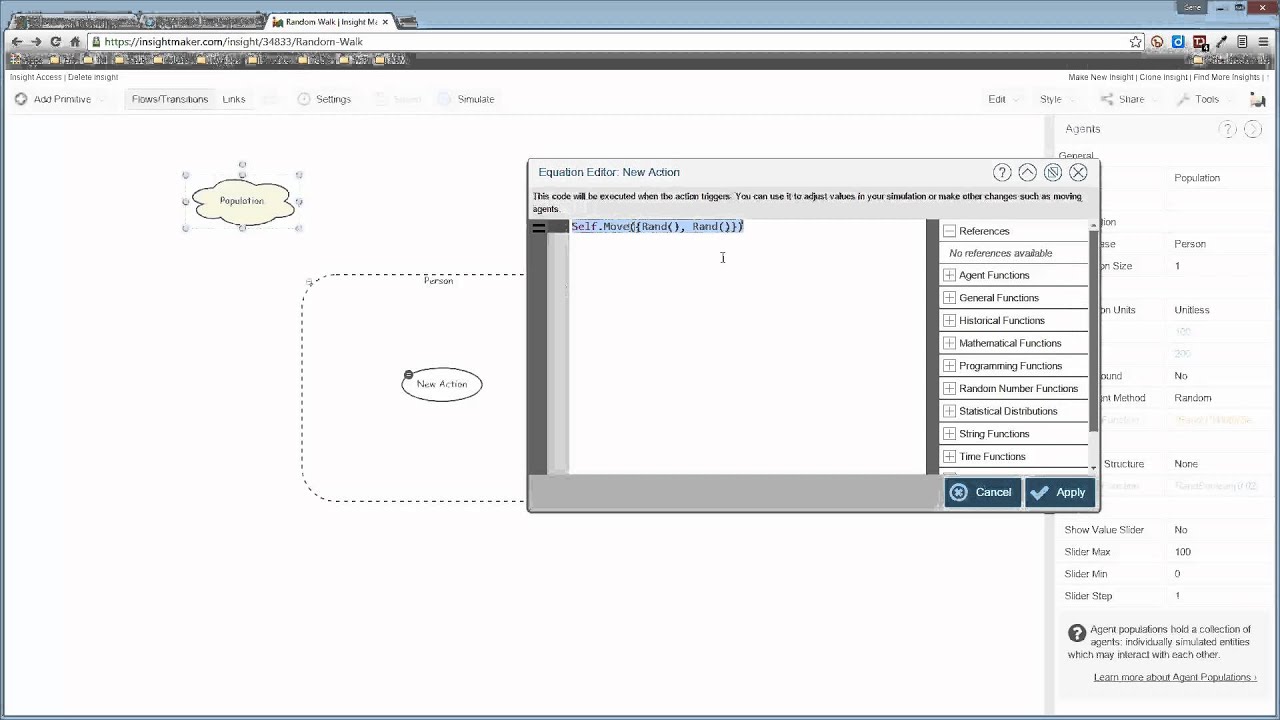Click the save icon at the toolbar's right end
This screenshot has height=720, width=1280.
[x=1258, y=99]
